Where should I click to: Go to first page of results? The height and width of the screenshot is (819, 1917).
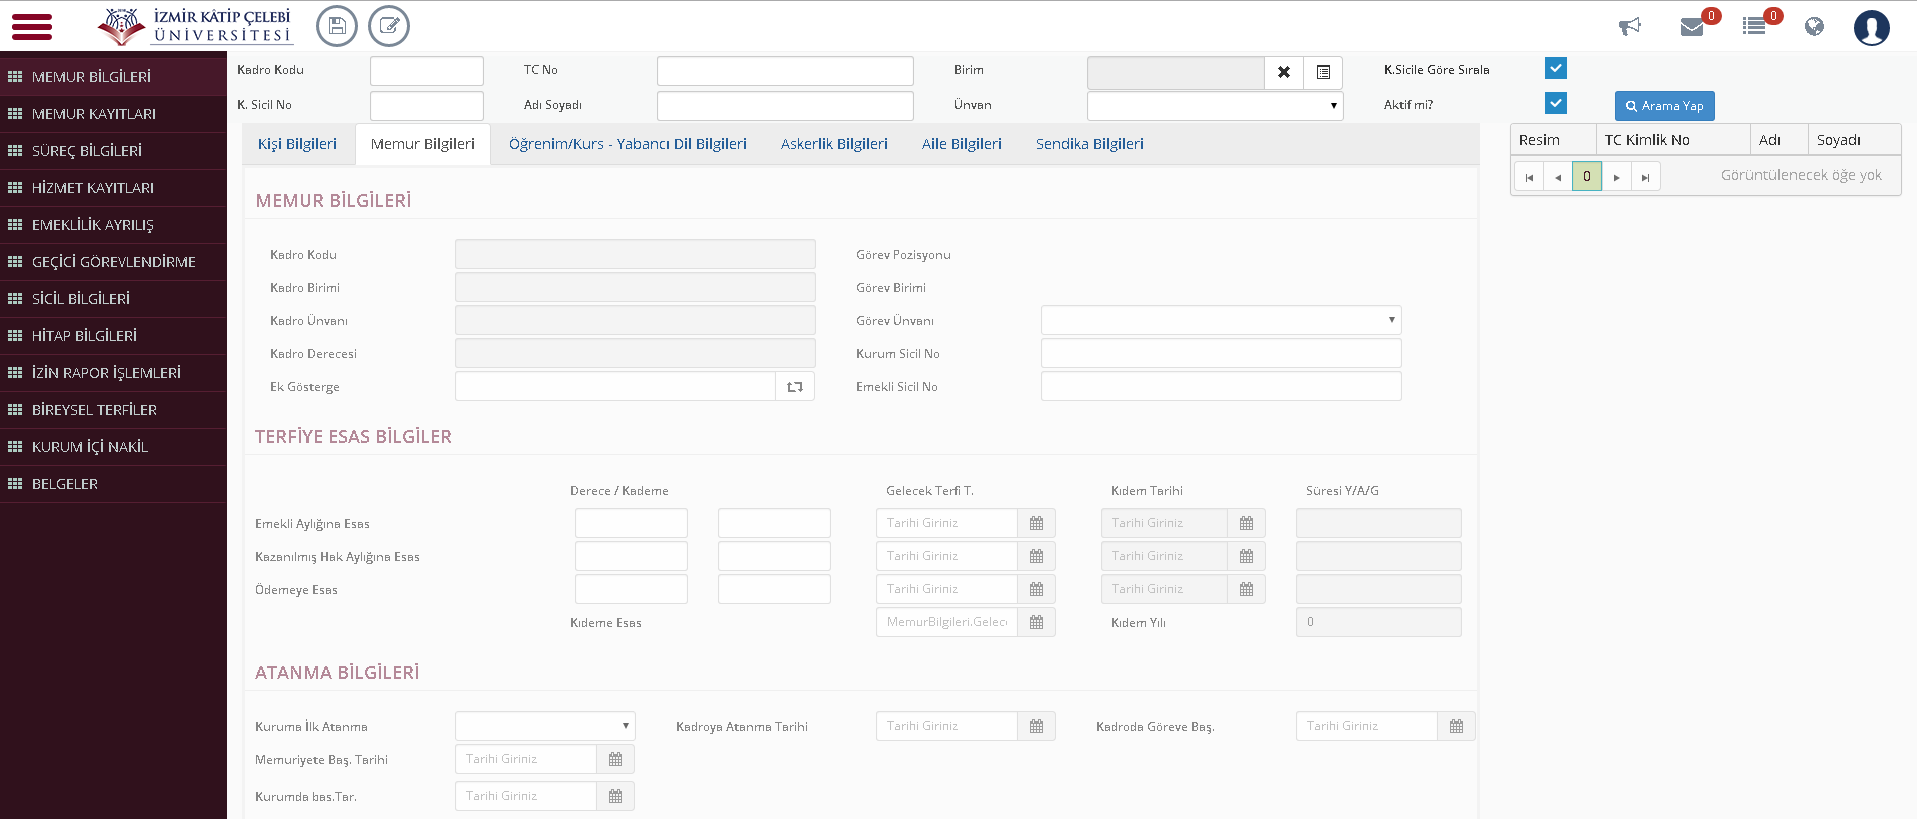pyautogui.click(x=1529, y=177)
